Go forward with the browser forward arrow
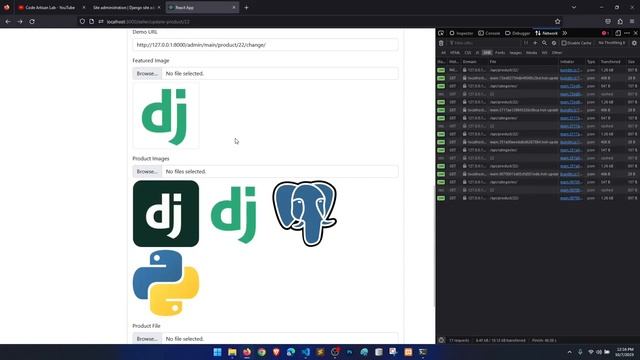The height and width of the screenshot is (360, 640). [x=20, y=22]
